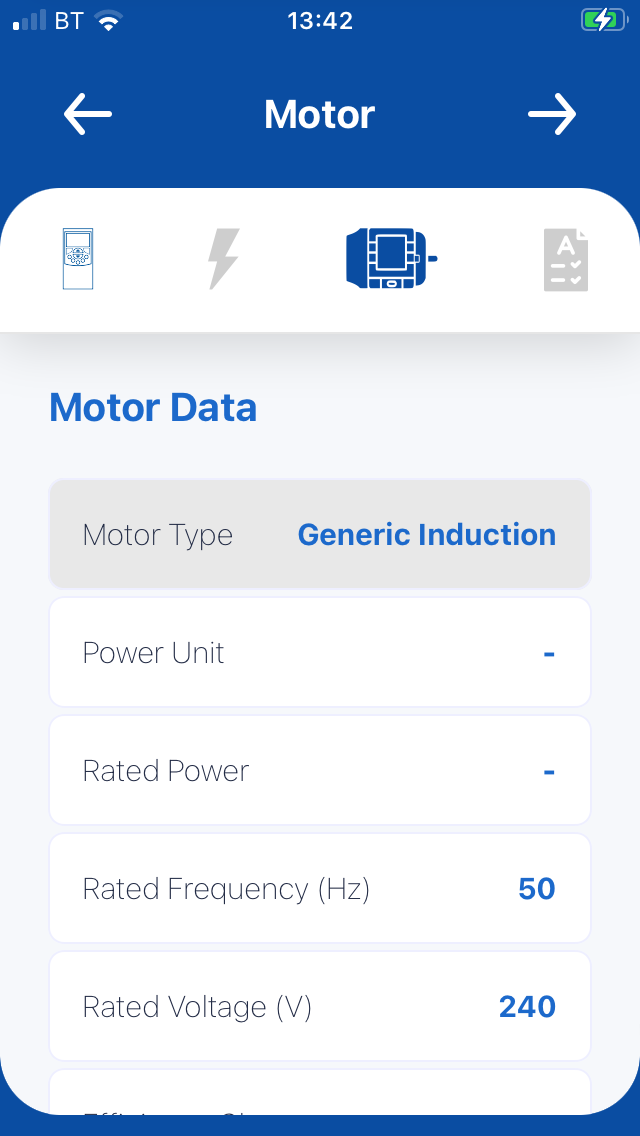Tap the Motor title in the navigation bar
Viewport: 640px width, 1136px height.
click(319, 113)
